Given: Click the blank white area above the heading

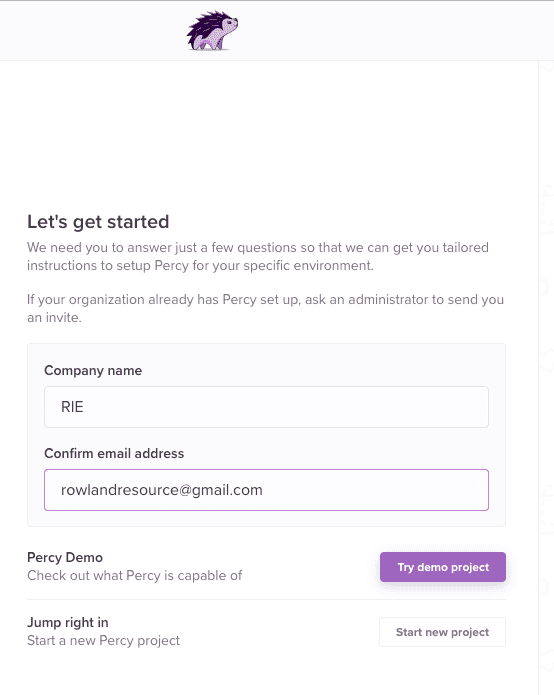Looking at the screenshot, I should tap(266, 133).
